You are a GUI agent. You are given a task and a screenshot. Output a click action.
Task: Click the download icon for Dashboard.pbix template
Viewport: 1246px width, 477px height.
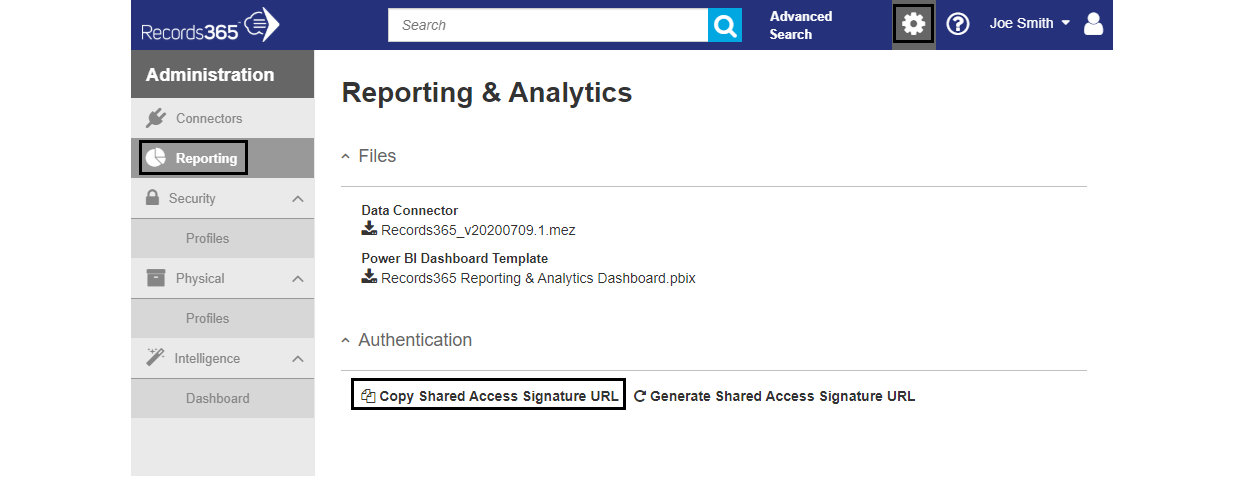coord(369,277)
